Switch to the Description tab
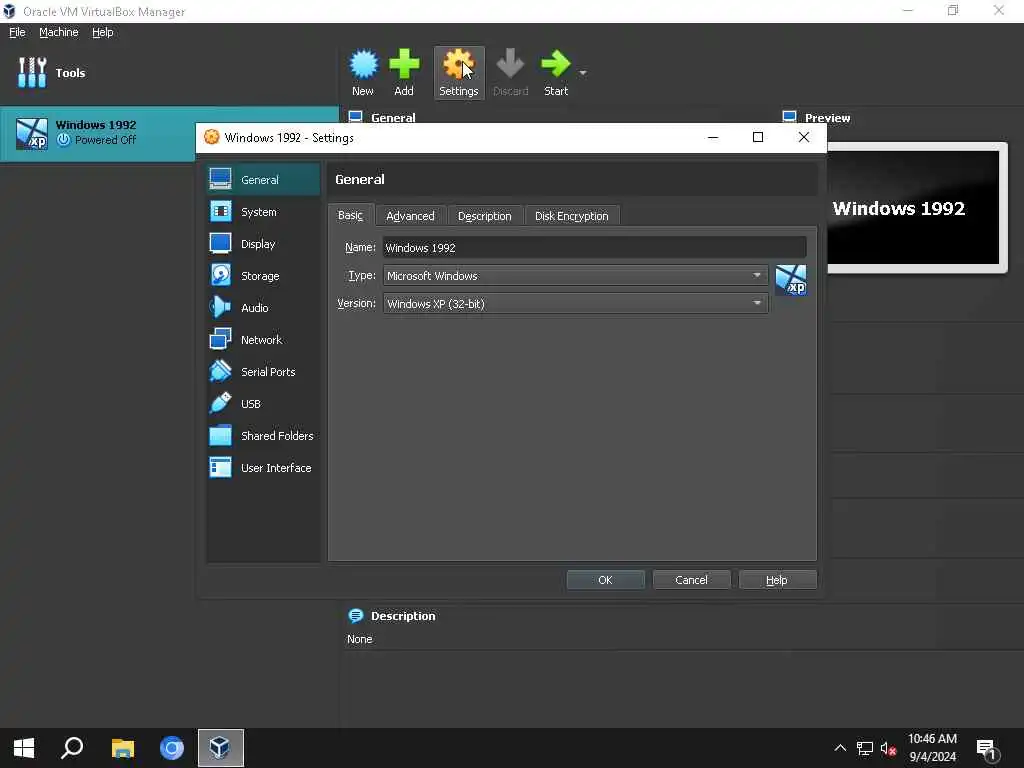The height and width of the screenshot is (768, 1024). [485, 216]
